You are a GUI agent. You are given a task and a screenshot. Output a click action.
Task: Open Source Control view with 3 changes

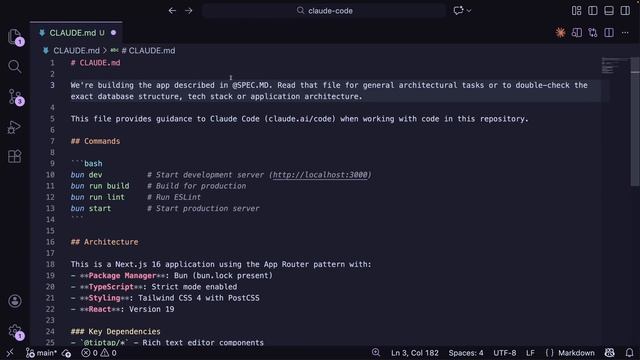pos(16,97)
